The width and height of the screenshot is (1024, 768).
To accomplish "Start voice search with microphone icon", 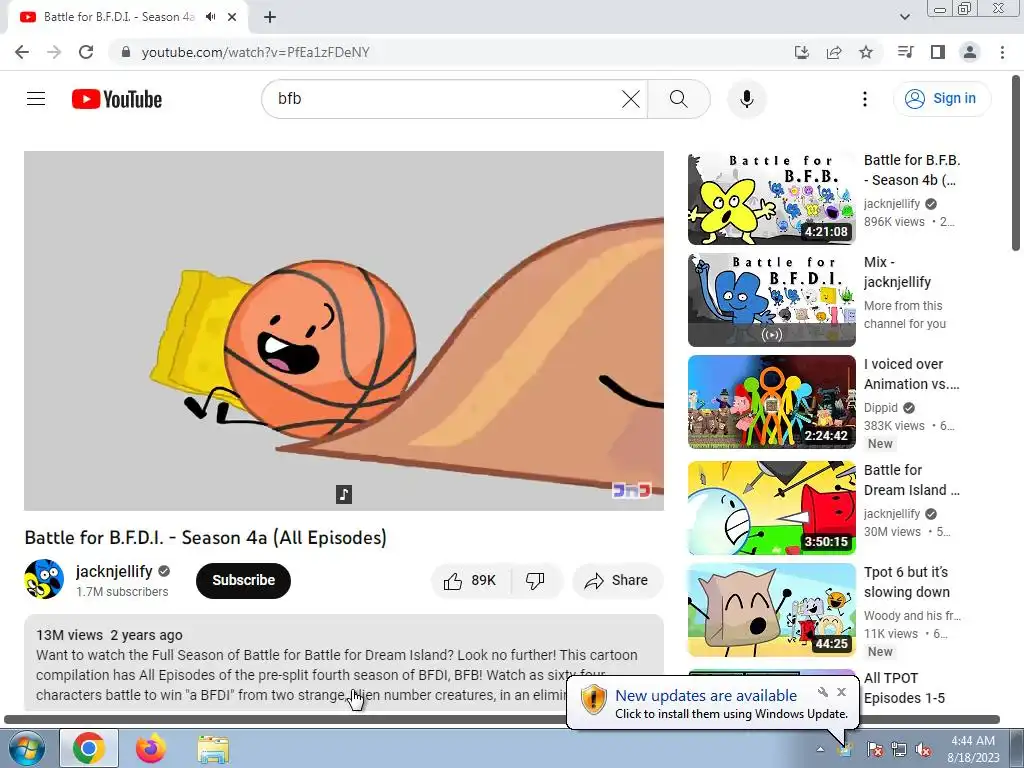I will pyautogui.click(x=746, y=99).
